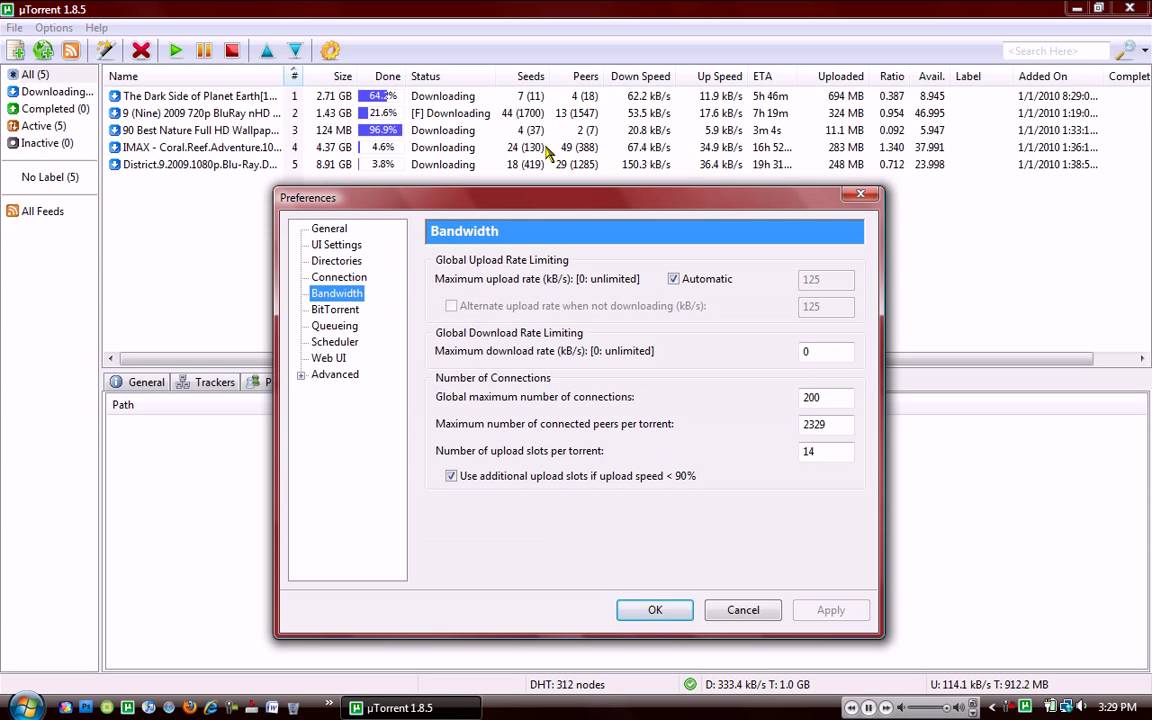Click the Cancel button in Preferences
Viewport: 1152px width, 720px height.
[742, 610]
